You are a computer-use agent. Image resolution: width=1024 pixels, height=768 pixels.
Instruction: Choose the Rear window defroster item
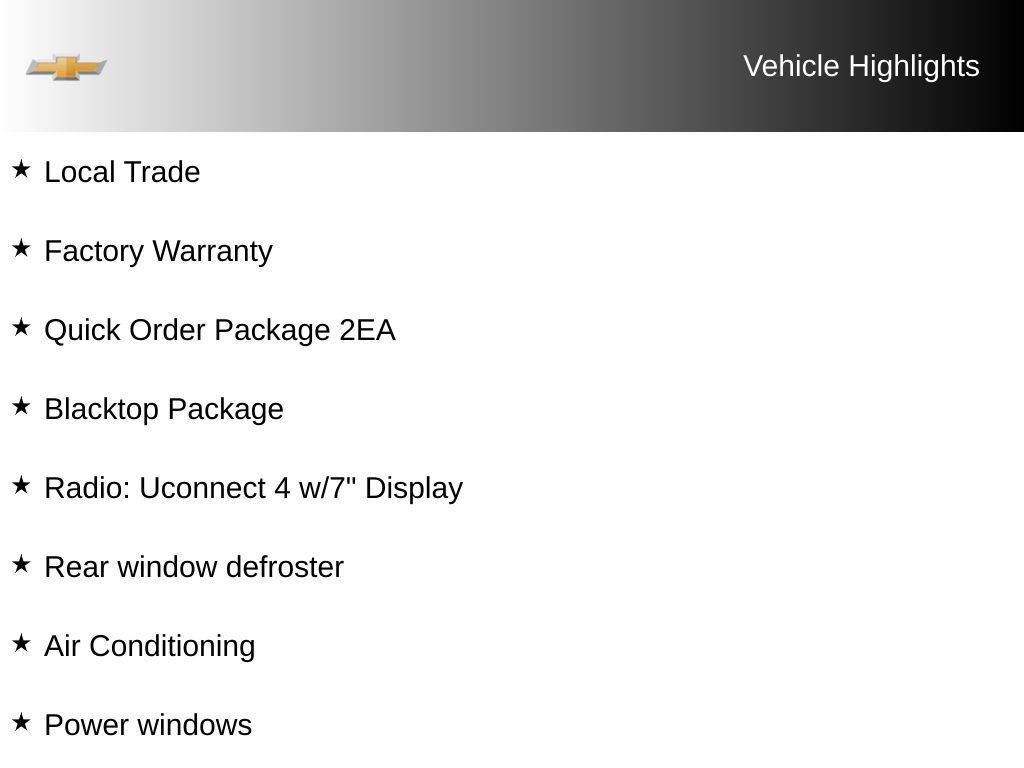point(194,567)
